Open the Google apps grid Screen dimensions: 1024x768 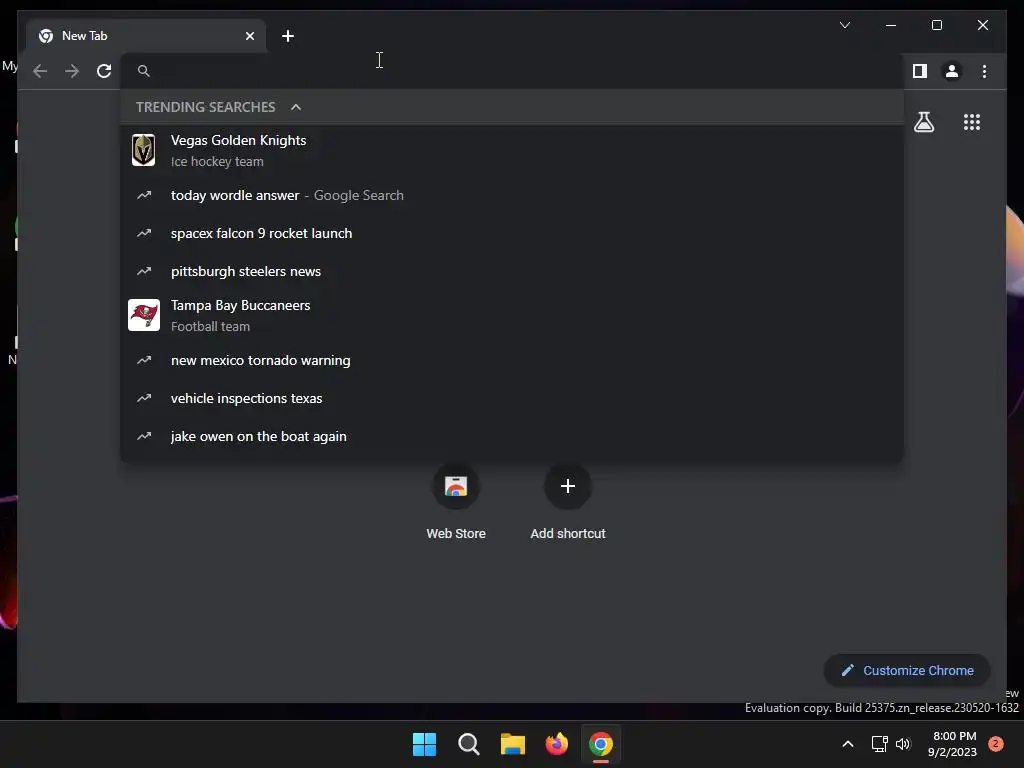[x=972, y=122]
